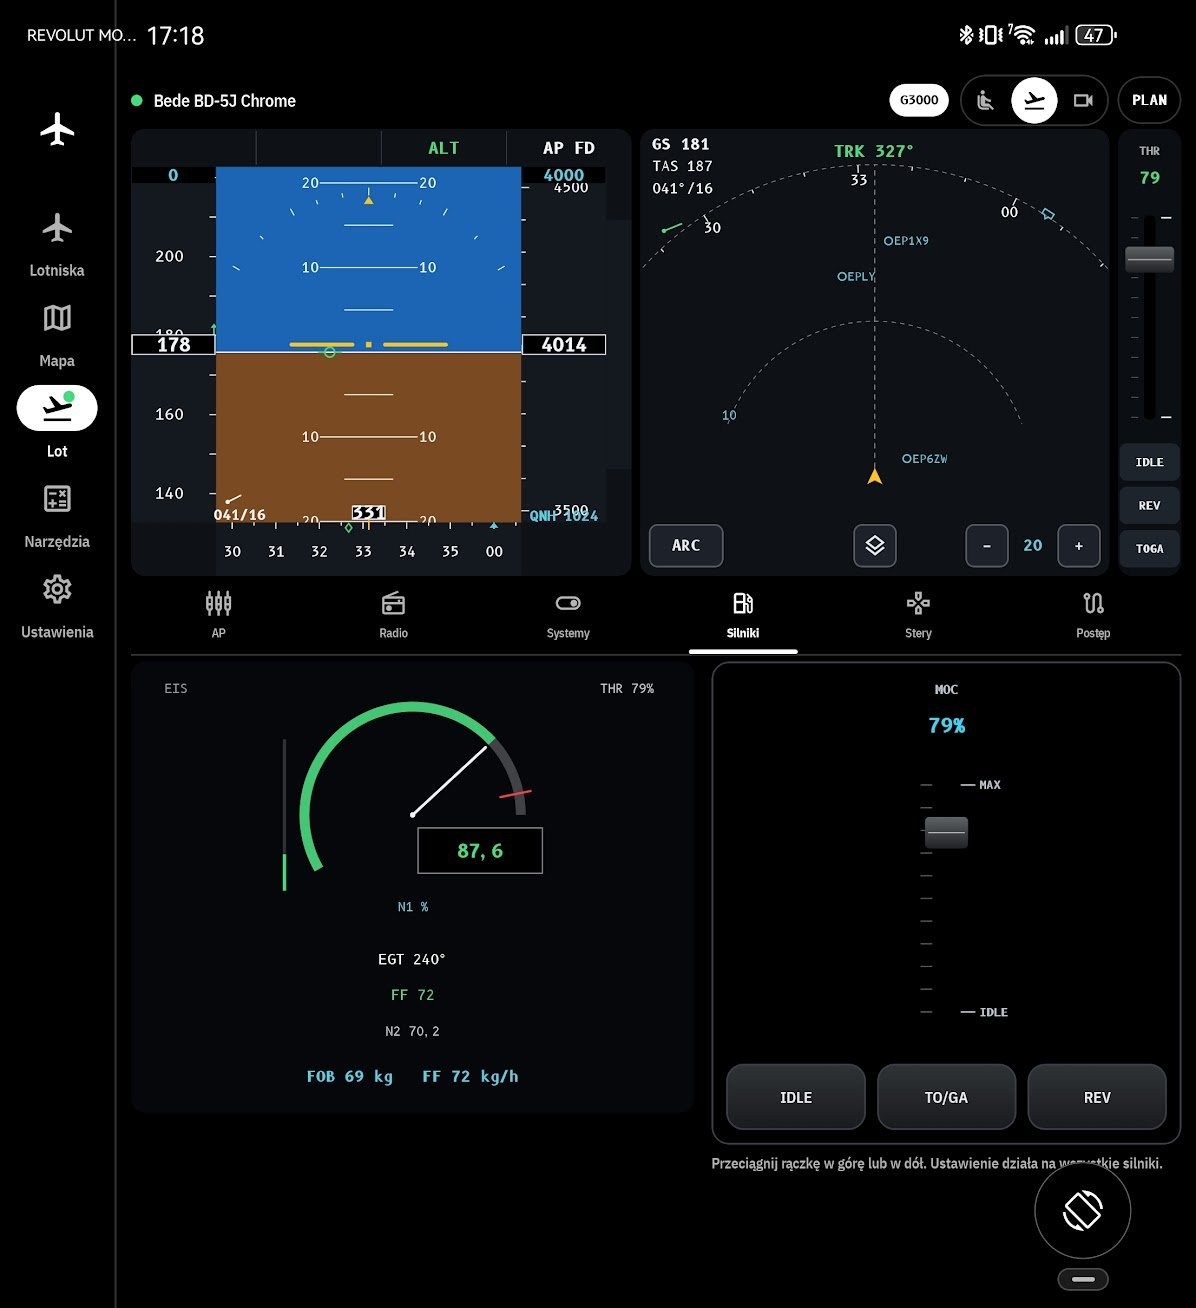Toggle the G3000 avionics pill
Screen dimensions: 1196x1308
(919, 100)
